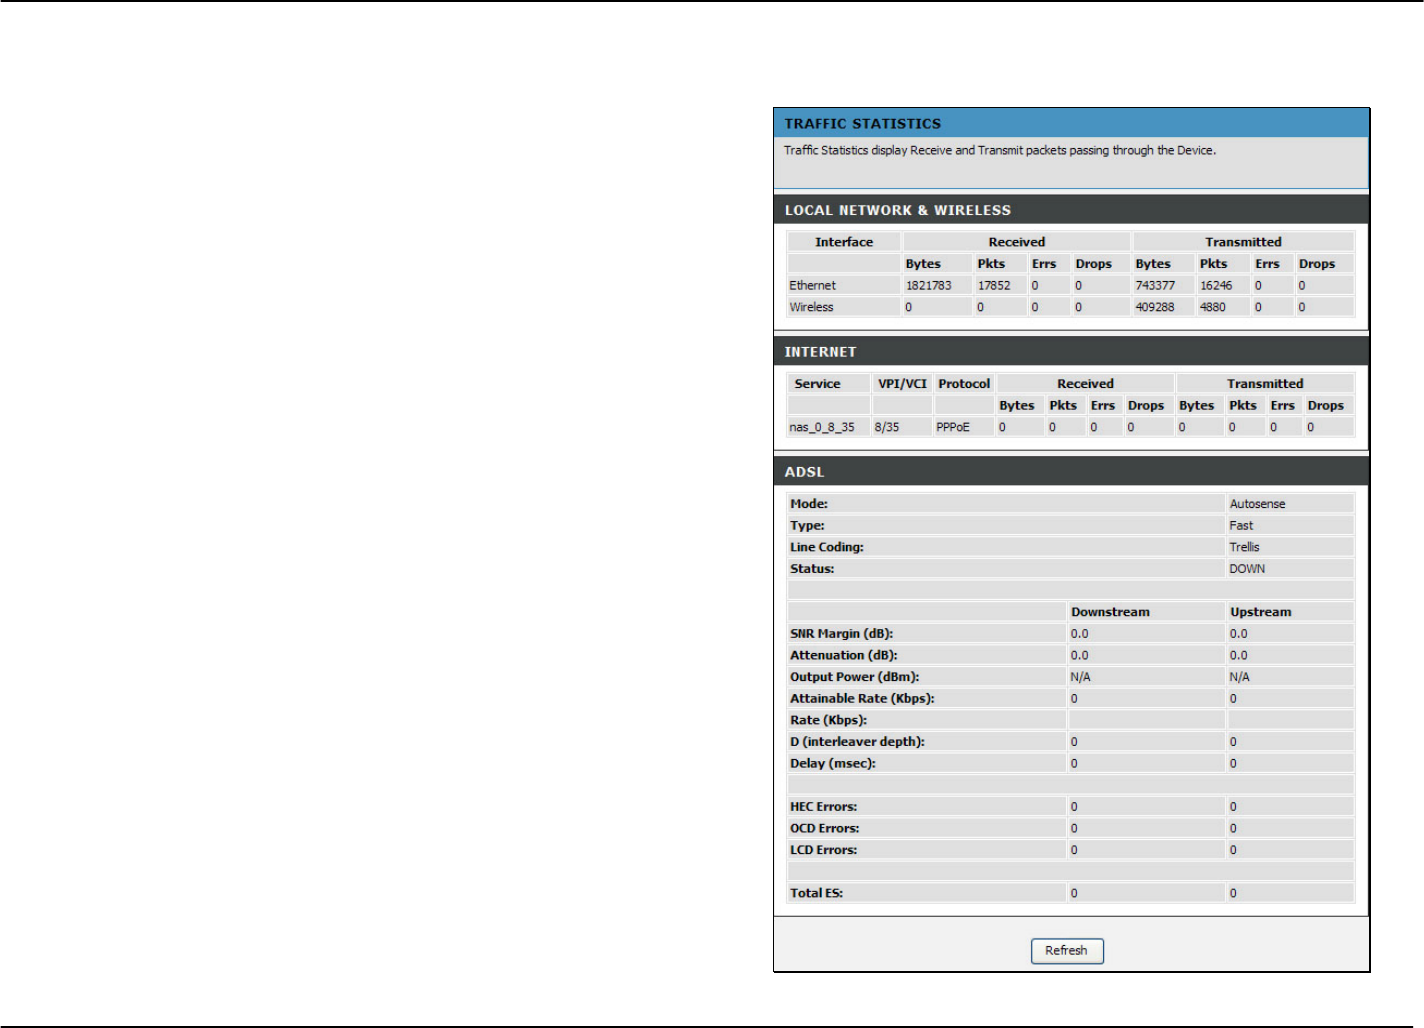1424x1028 pixels.
Task: Click the Trellis line coding value
Action: [1244, 548]
